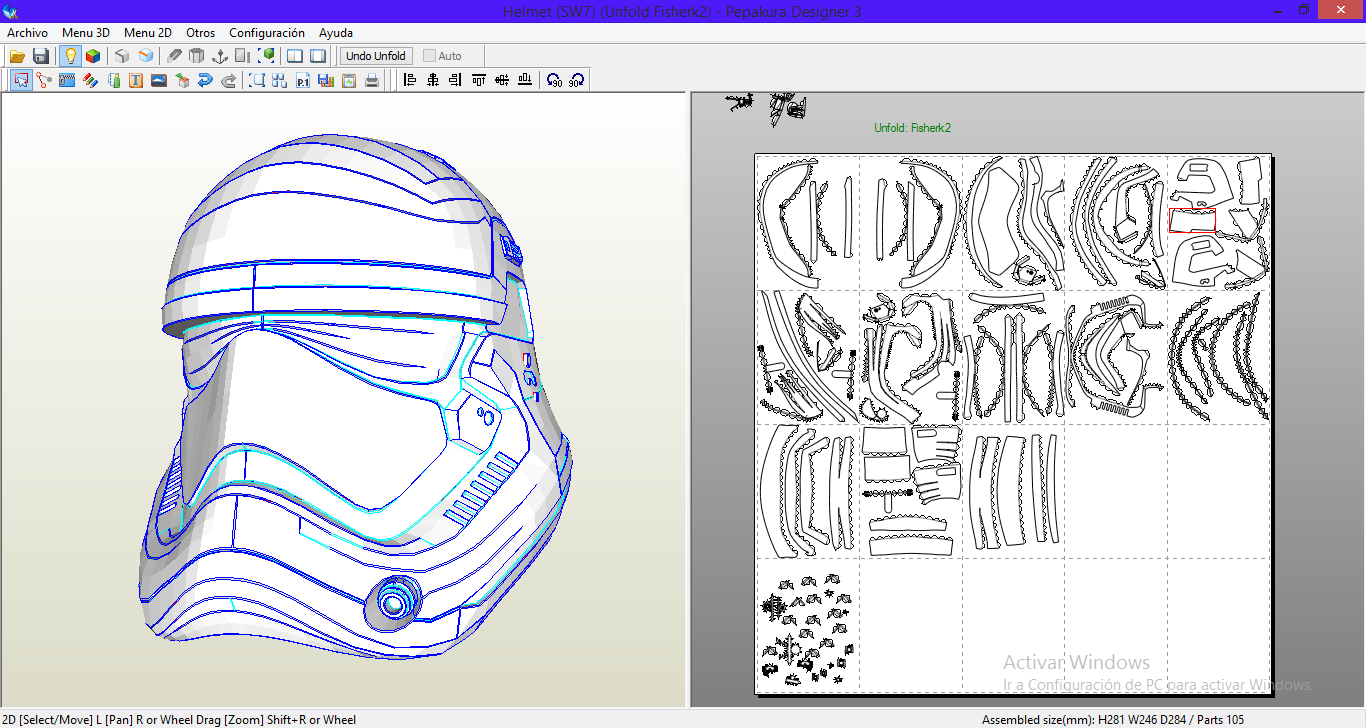Fit the 3D view with green cube icon

267,56
